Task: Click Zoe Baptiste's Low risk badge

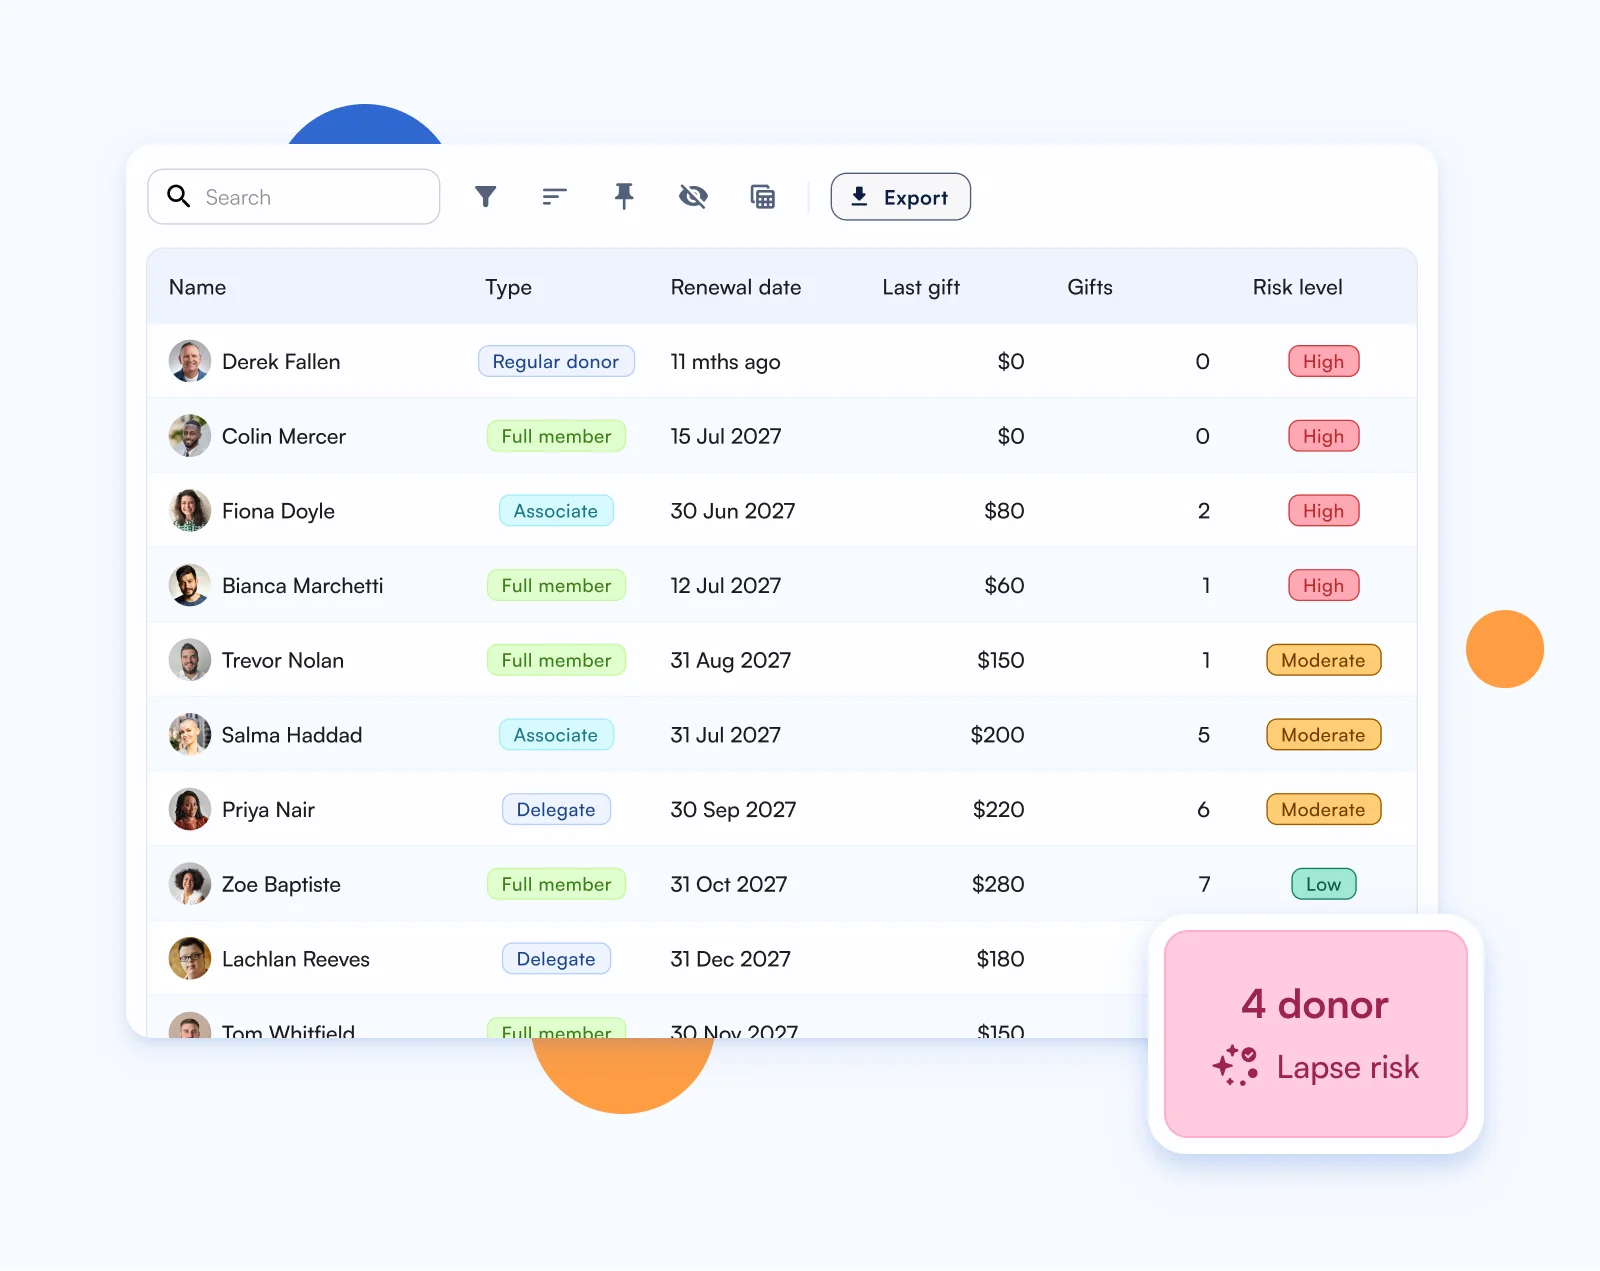Action: (x=1323, y=884)
